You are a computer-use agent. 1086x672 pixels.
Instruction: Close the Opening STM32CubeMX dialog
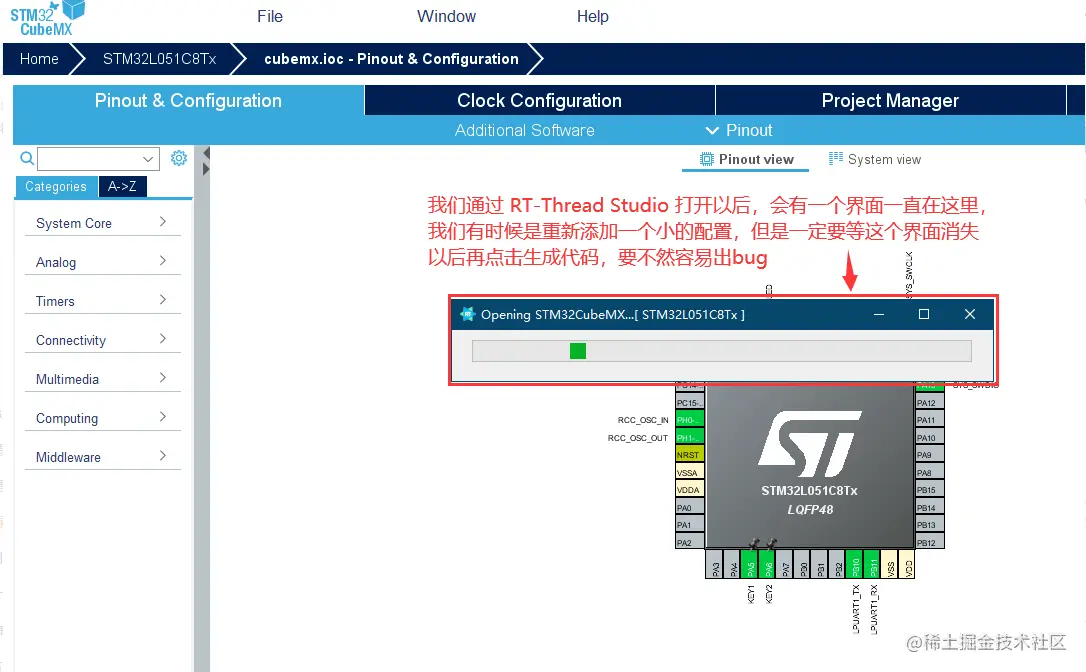coord(970,315)
